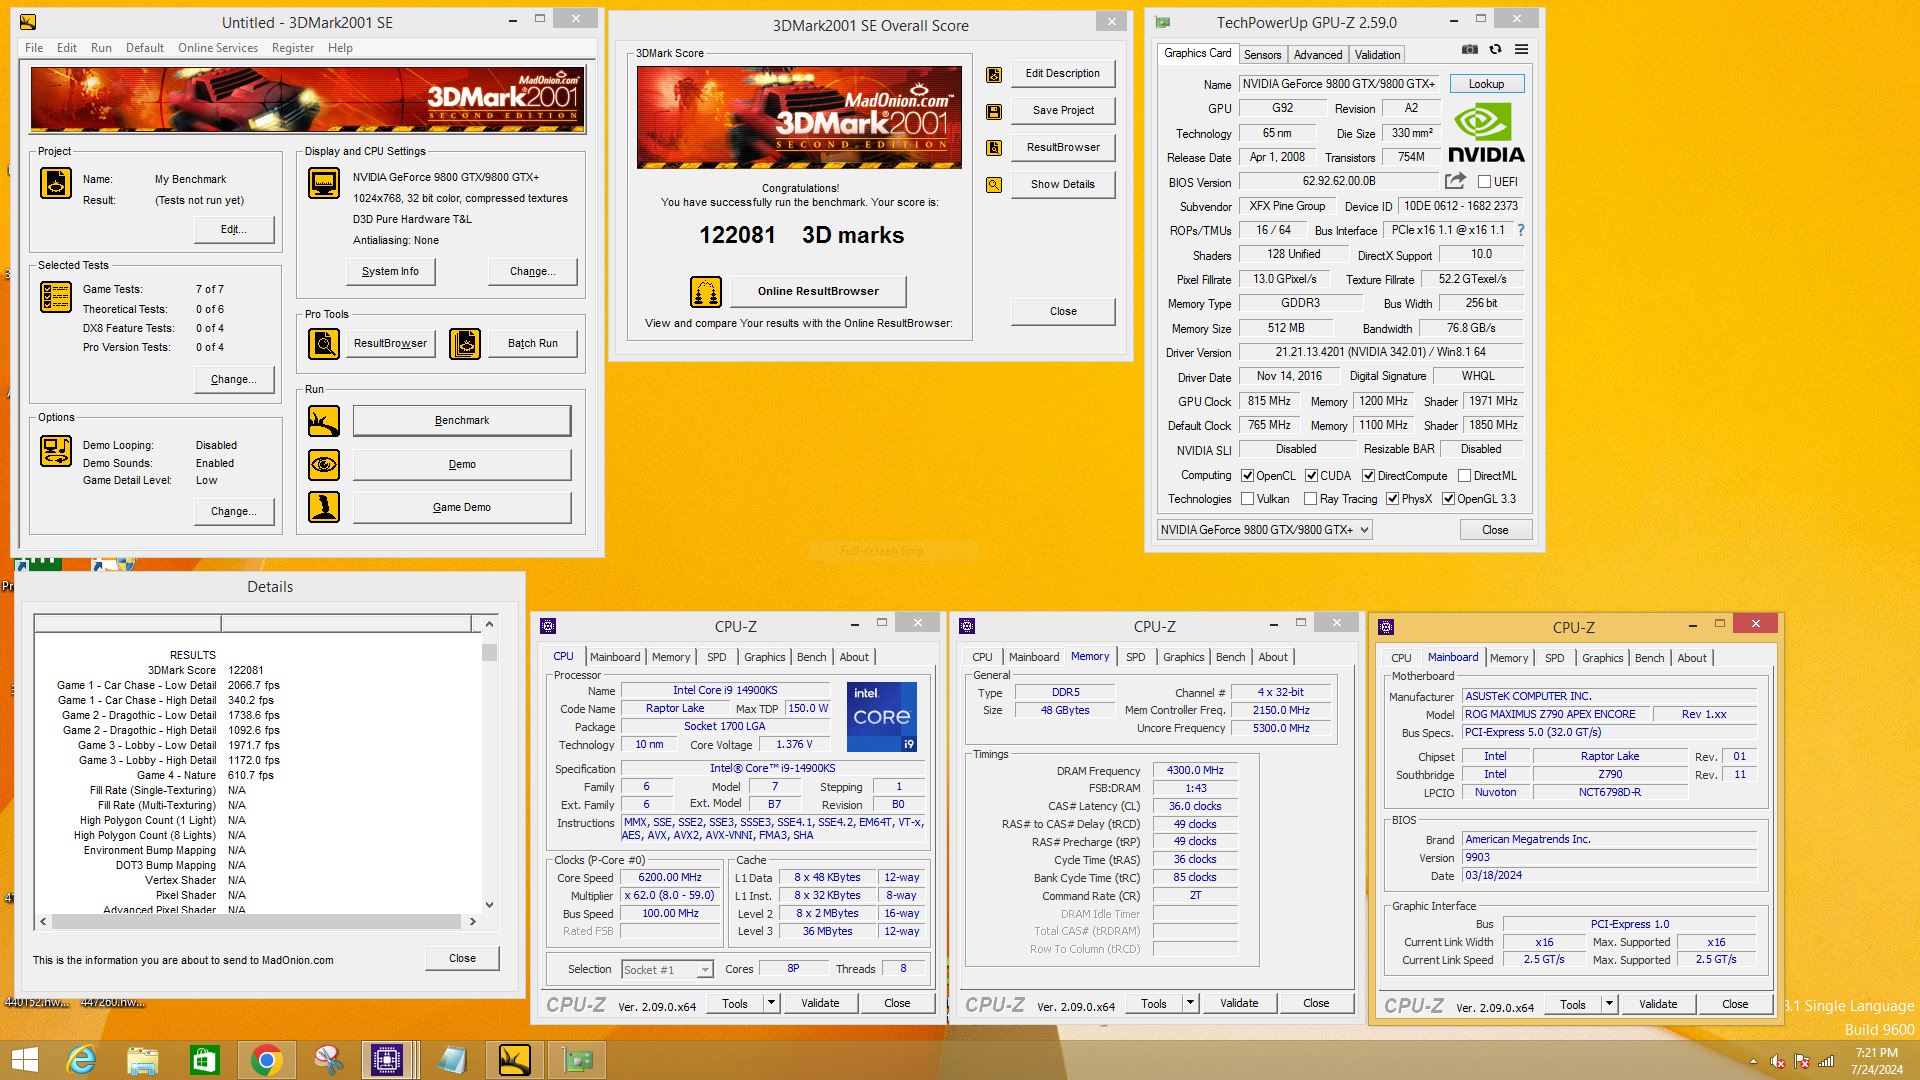Click the NVIDIA logo in GPU-Z
The width and height of the screenshot is (1920, 1080).
(1486, 133)
